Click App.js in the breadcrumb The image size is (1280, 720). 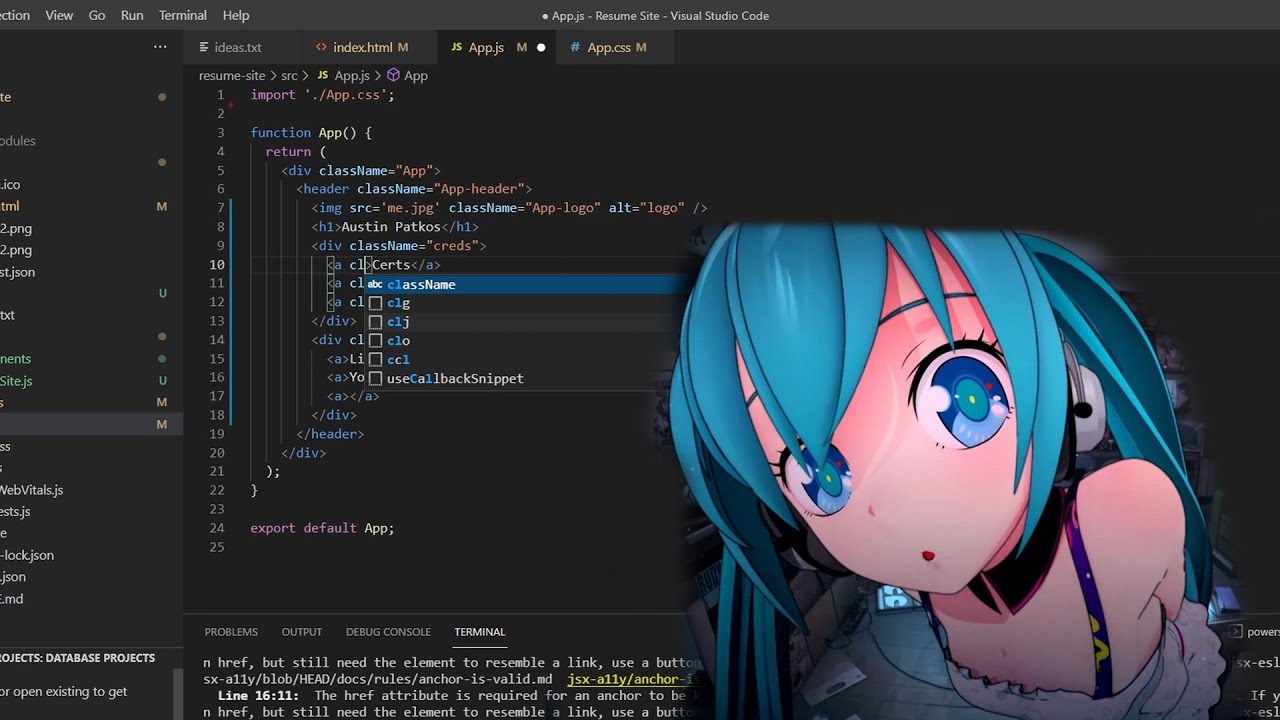tap(352, 75)
